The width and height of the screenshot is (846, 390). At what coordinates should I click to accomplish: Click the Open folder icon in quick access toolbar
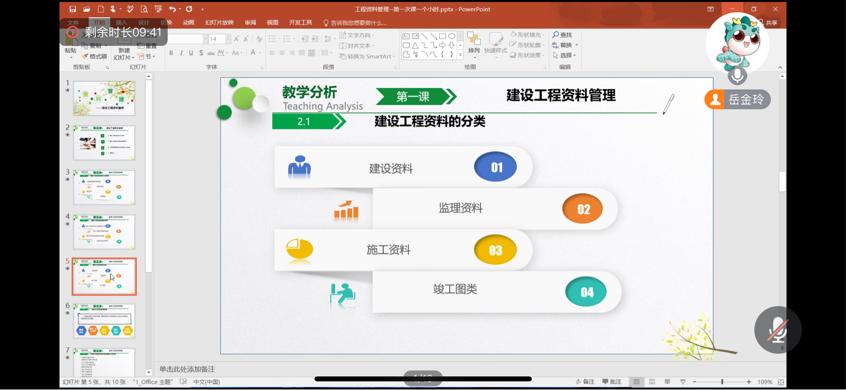coord(87,9)
